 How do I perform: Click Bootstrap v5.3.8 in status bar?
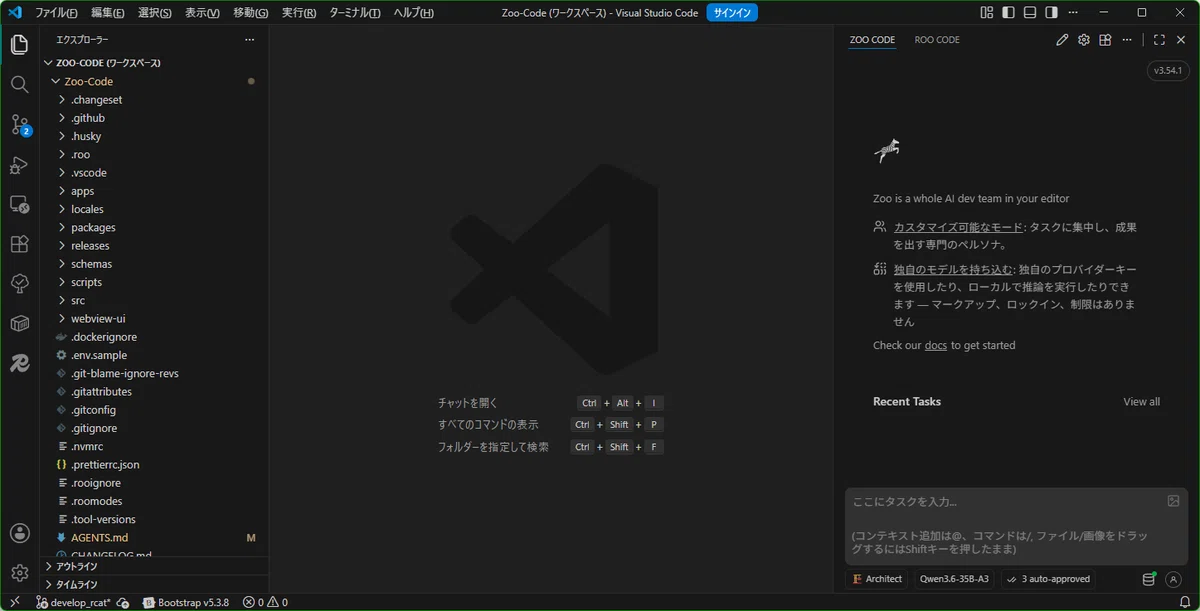186,603
